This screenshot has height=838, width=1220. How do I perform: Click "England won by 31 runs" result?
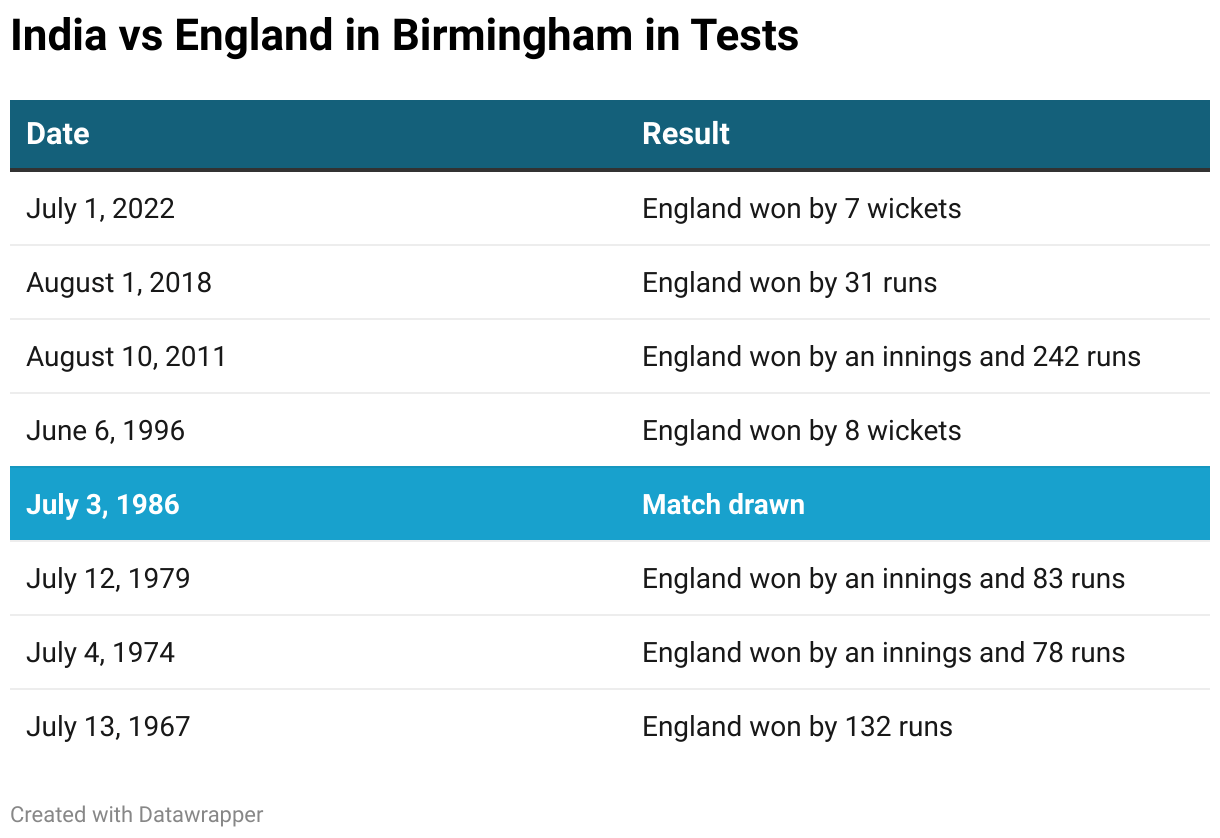coord(789,282)
